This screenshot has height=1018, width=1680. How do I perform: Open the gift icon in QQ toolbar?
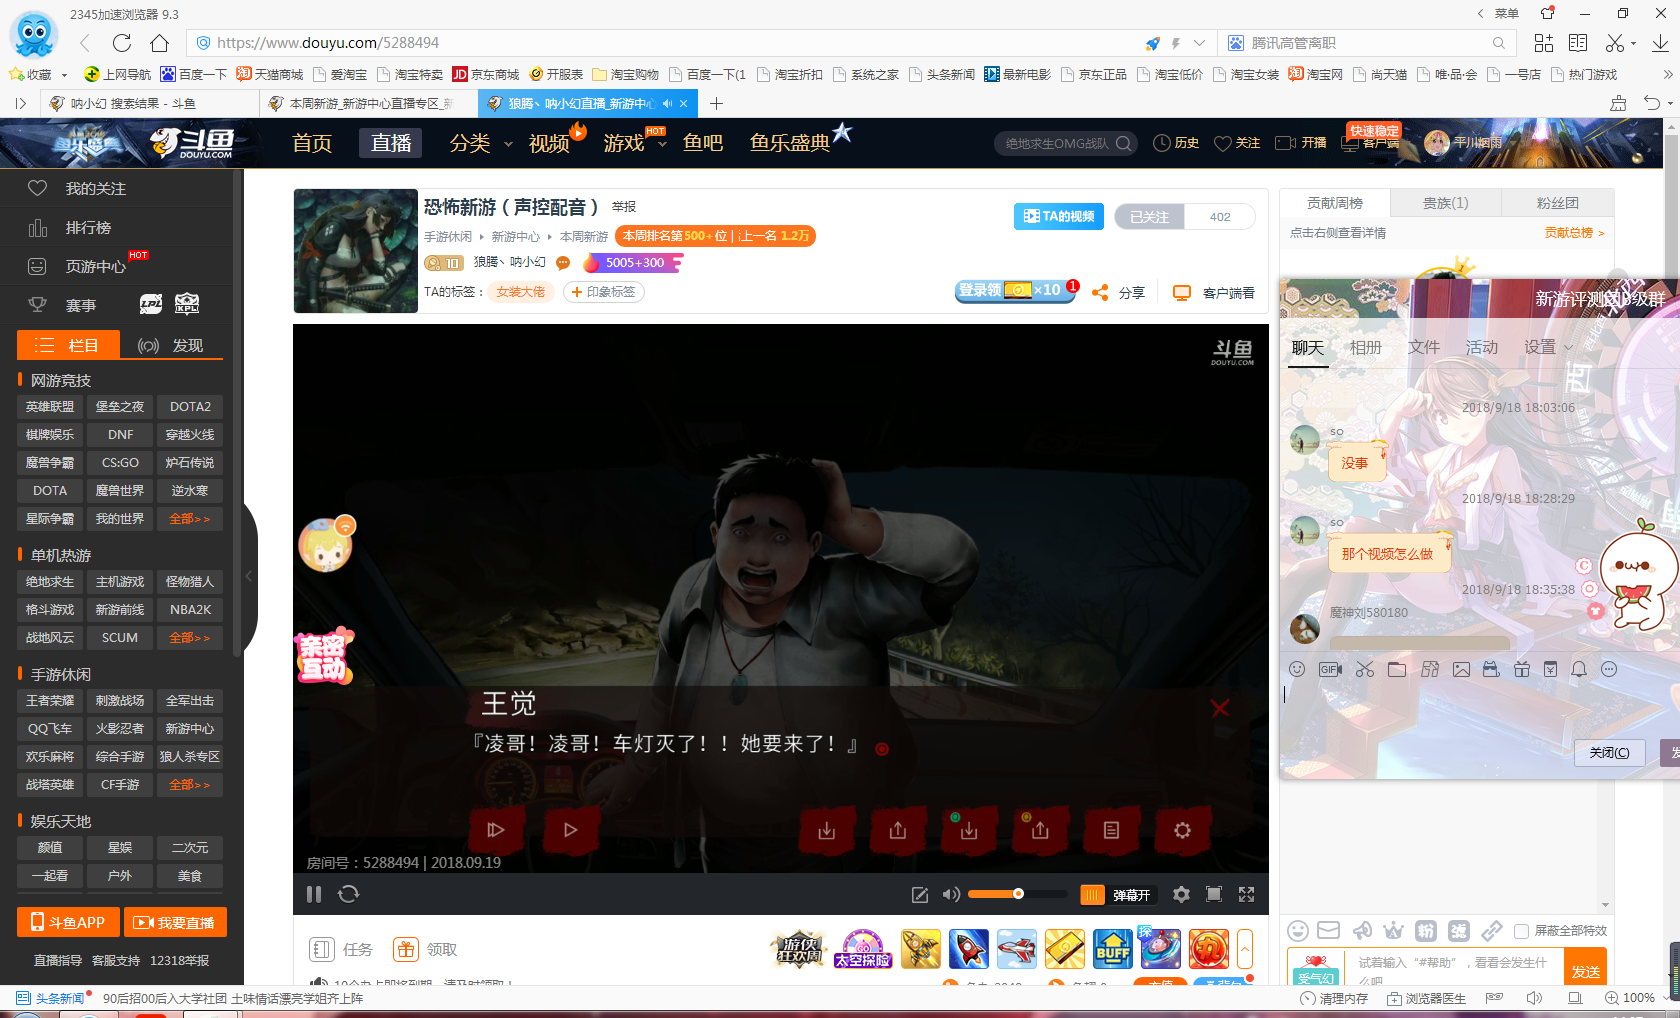pyautogui.click(x=1521, y=669)
